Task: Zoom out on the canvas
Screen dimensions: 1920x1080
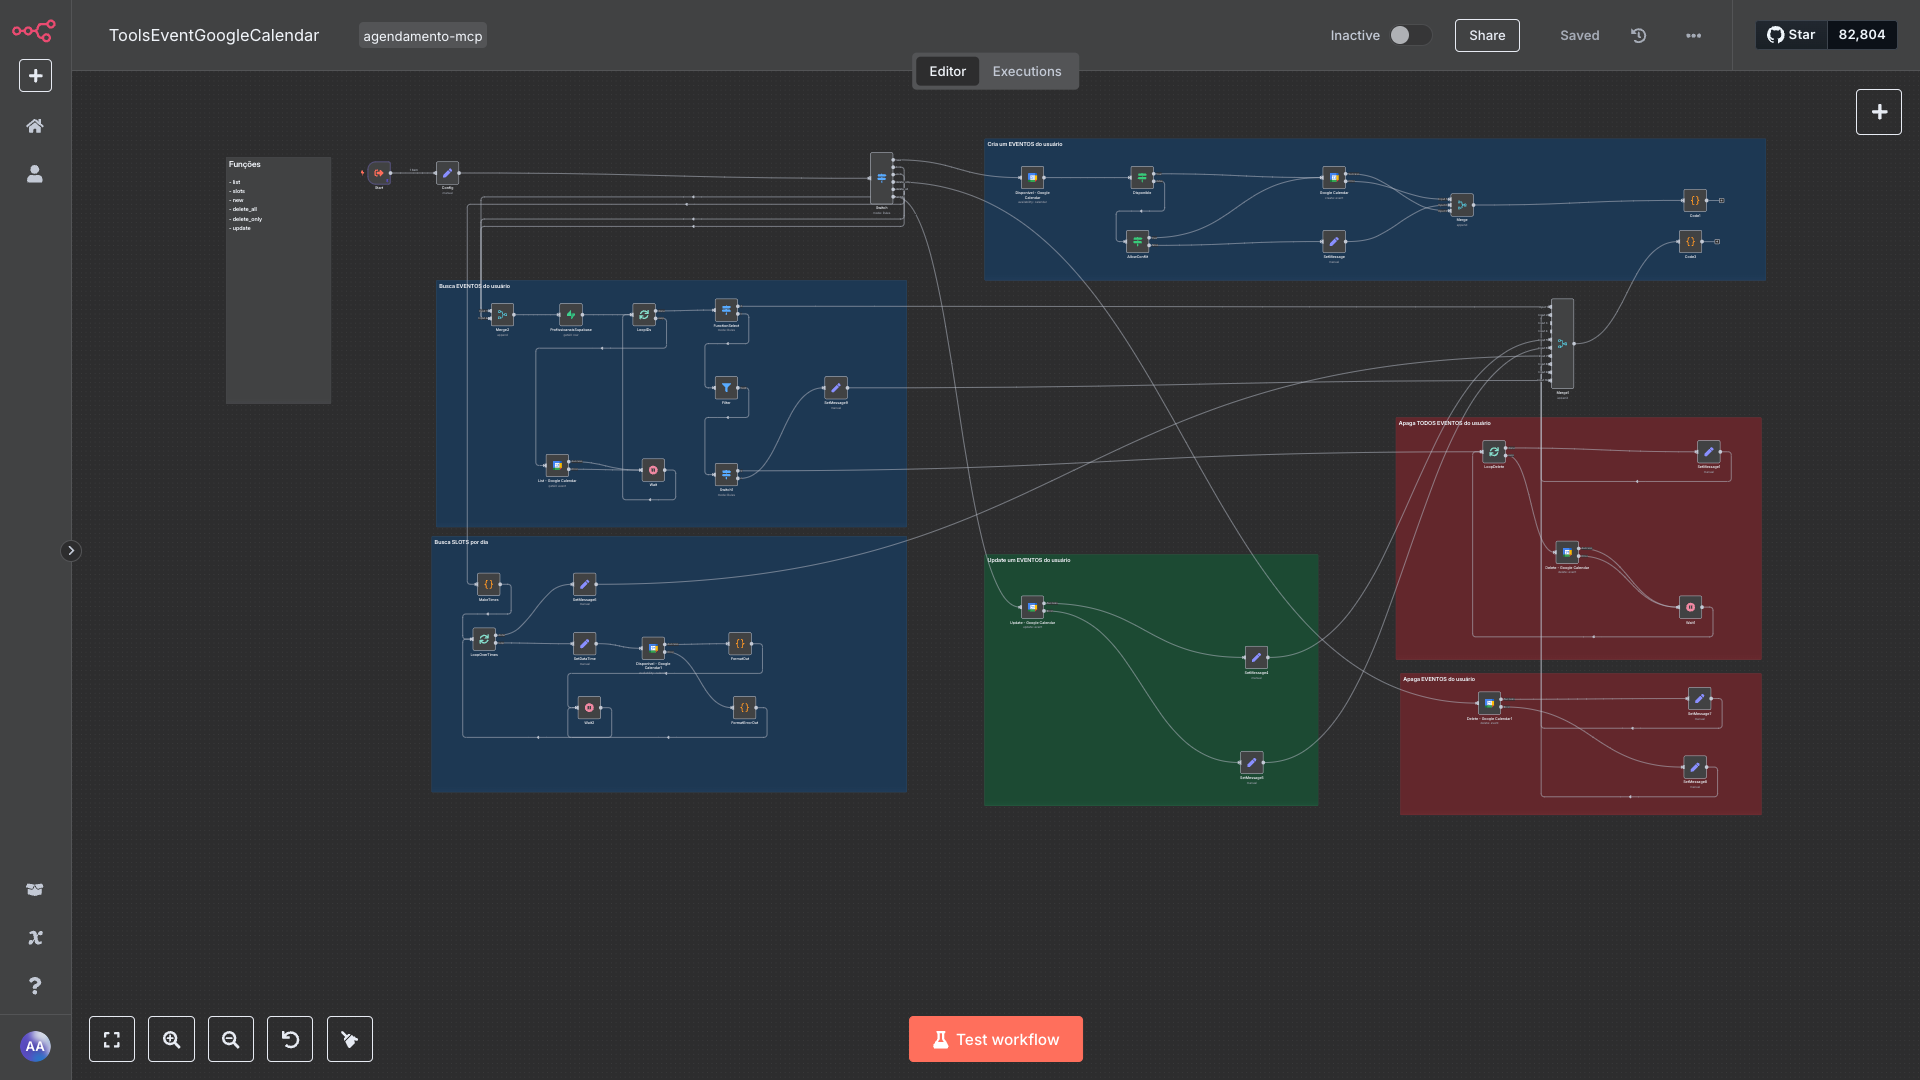Action: [x=231, y=1039]
